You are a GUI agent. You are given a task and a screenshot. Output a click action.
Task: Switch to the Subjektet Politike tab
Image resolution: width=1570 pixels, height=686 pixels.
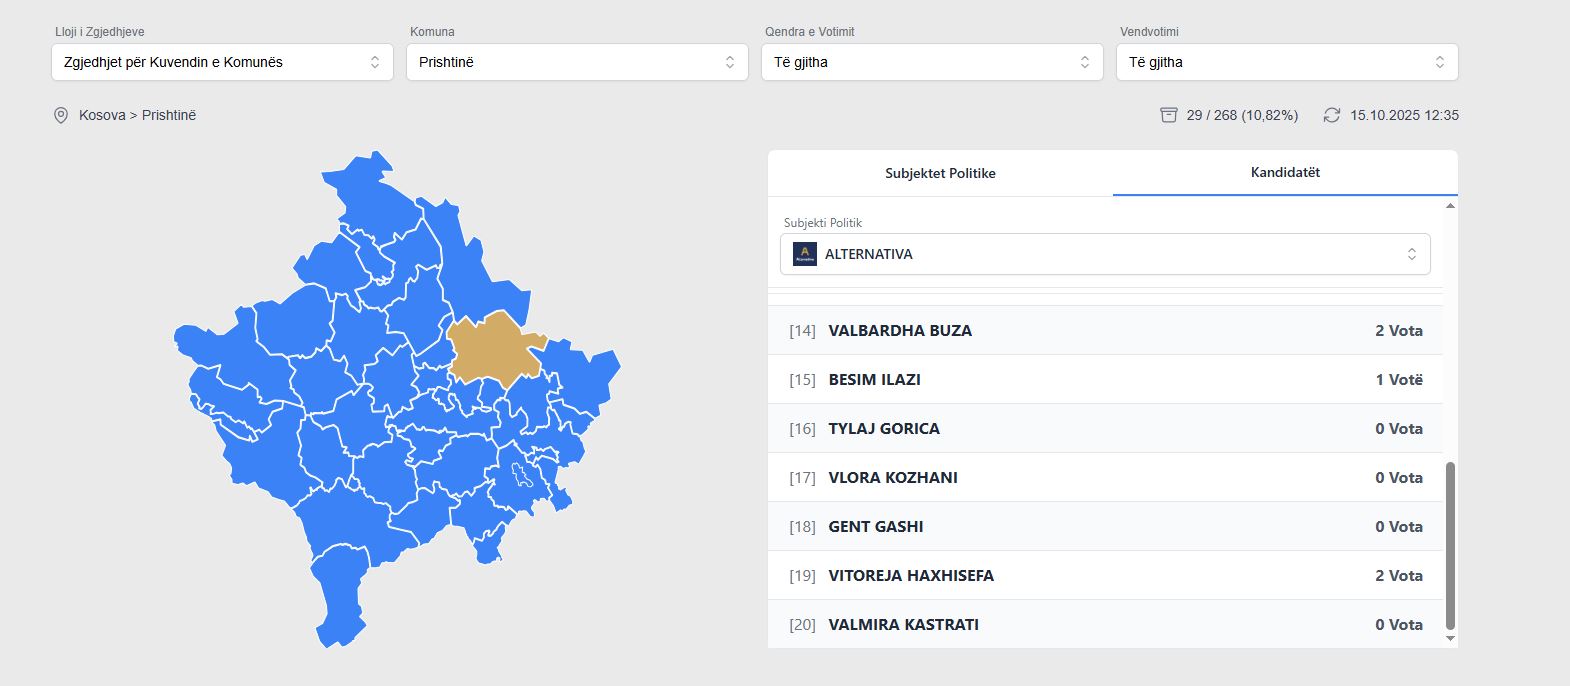(940, 173)
